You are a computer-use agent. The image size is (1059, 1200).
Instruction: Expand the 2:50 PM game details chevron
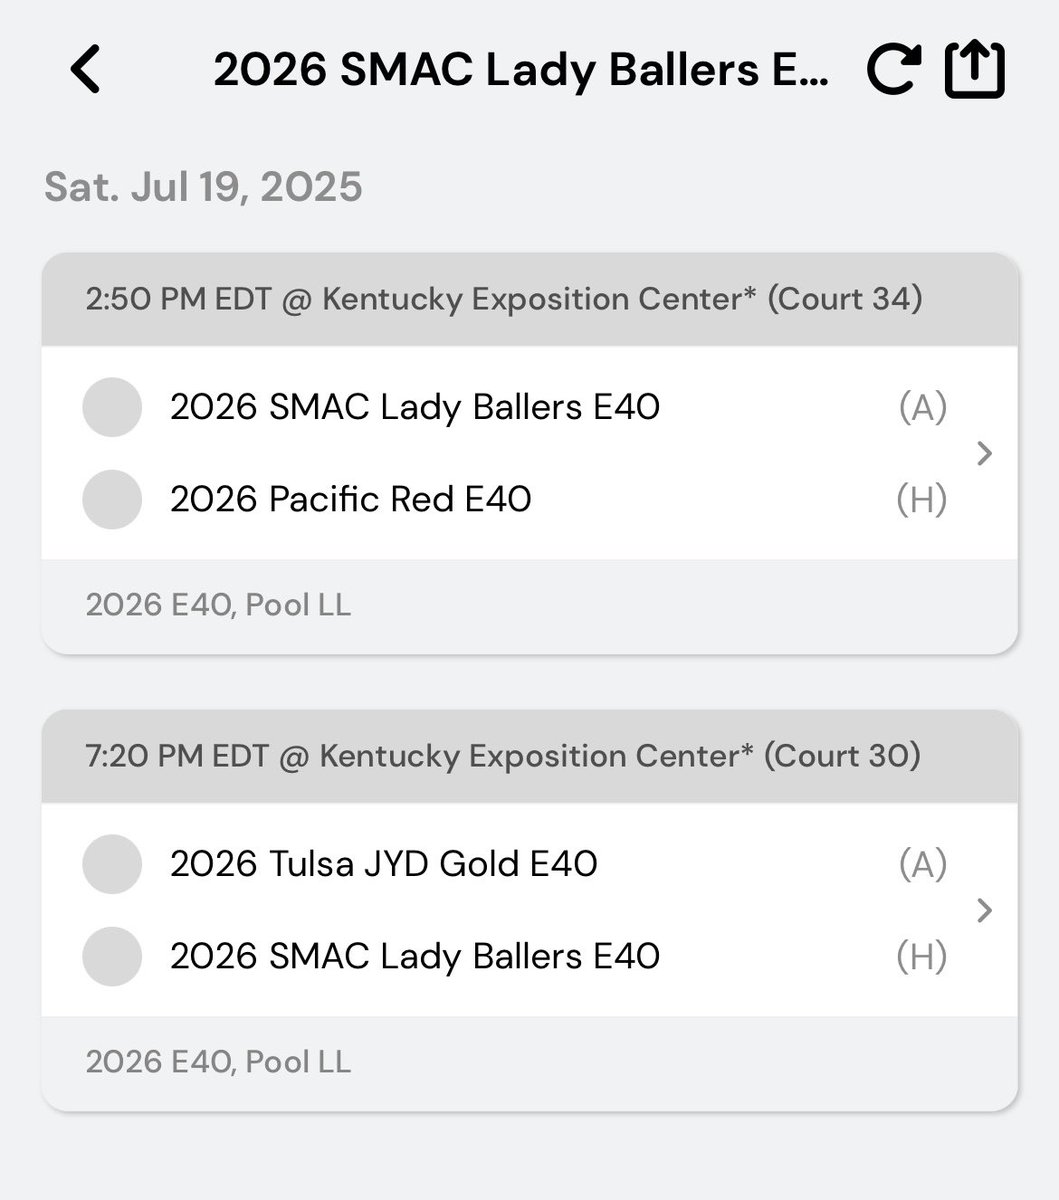pos(985,453)
